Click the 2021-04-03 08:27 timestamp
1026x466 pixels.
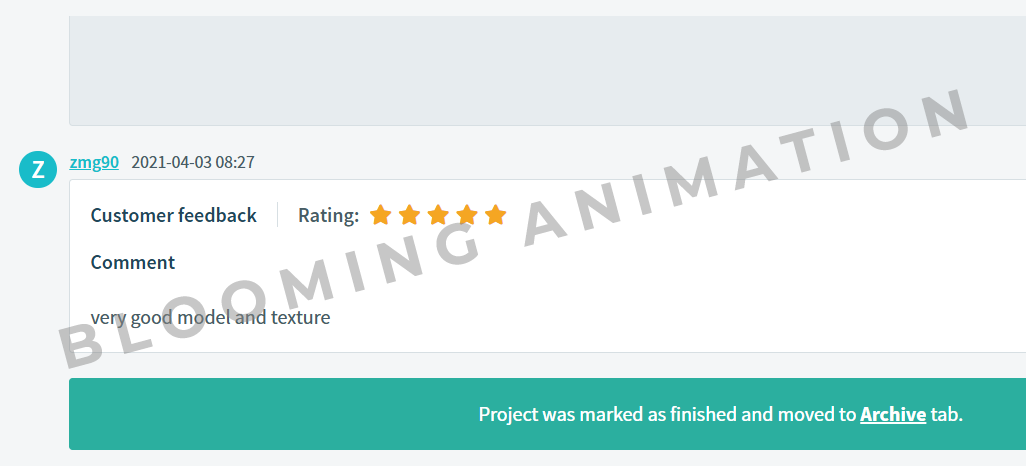pos(193,162)
